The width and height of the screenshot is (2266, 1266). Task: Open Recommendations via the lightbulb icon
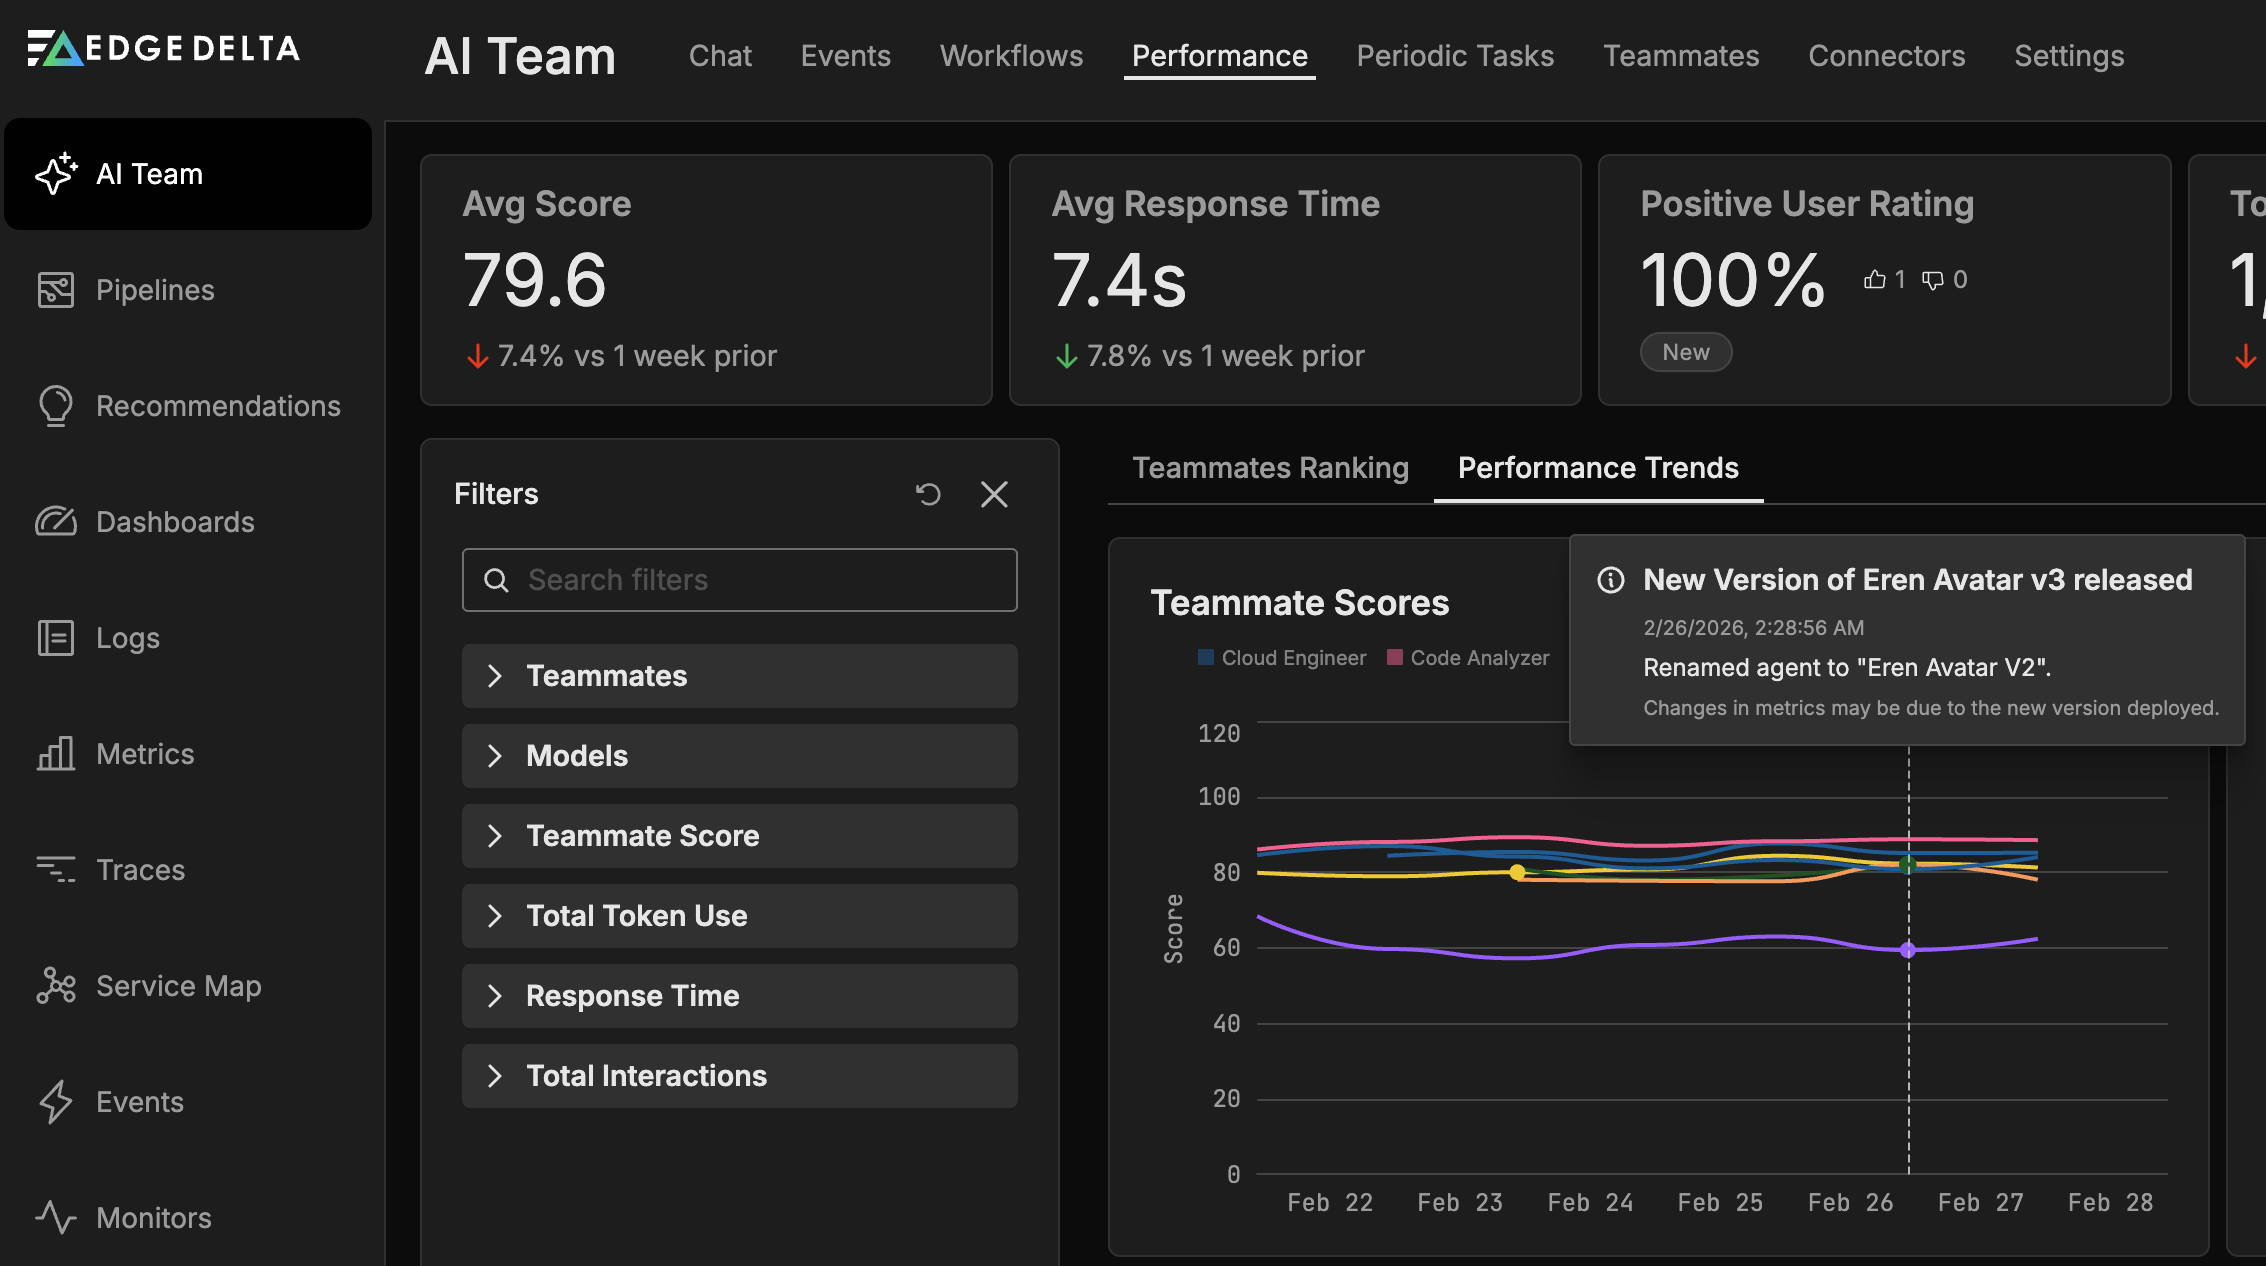coord(56,406)
